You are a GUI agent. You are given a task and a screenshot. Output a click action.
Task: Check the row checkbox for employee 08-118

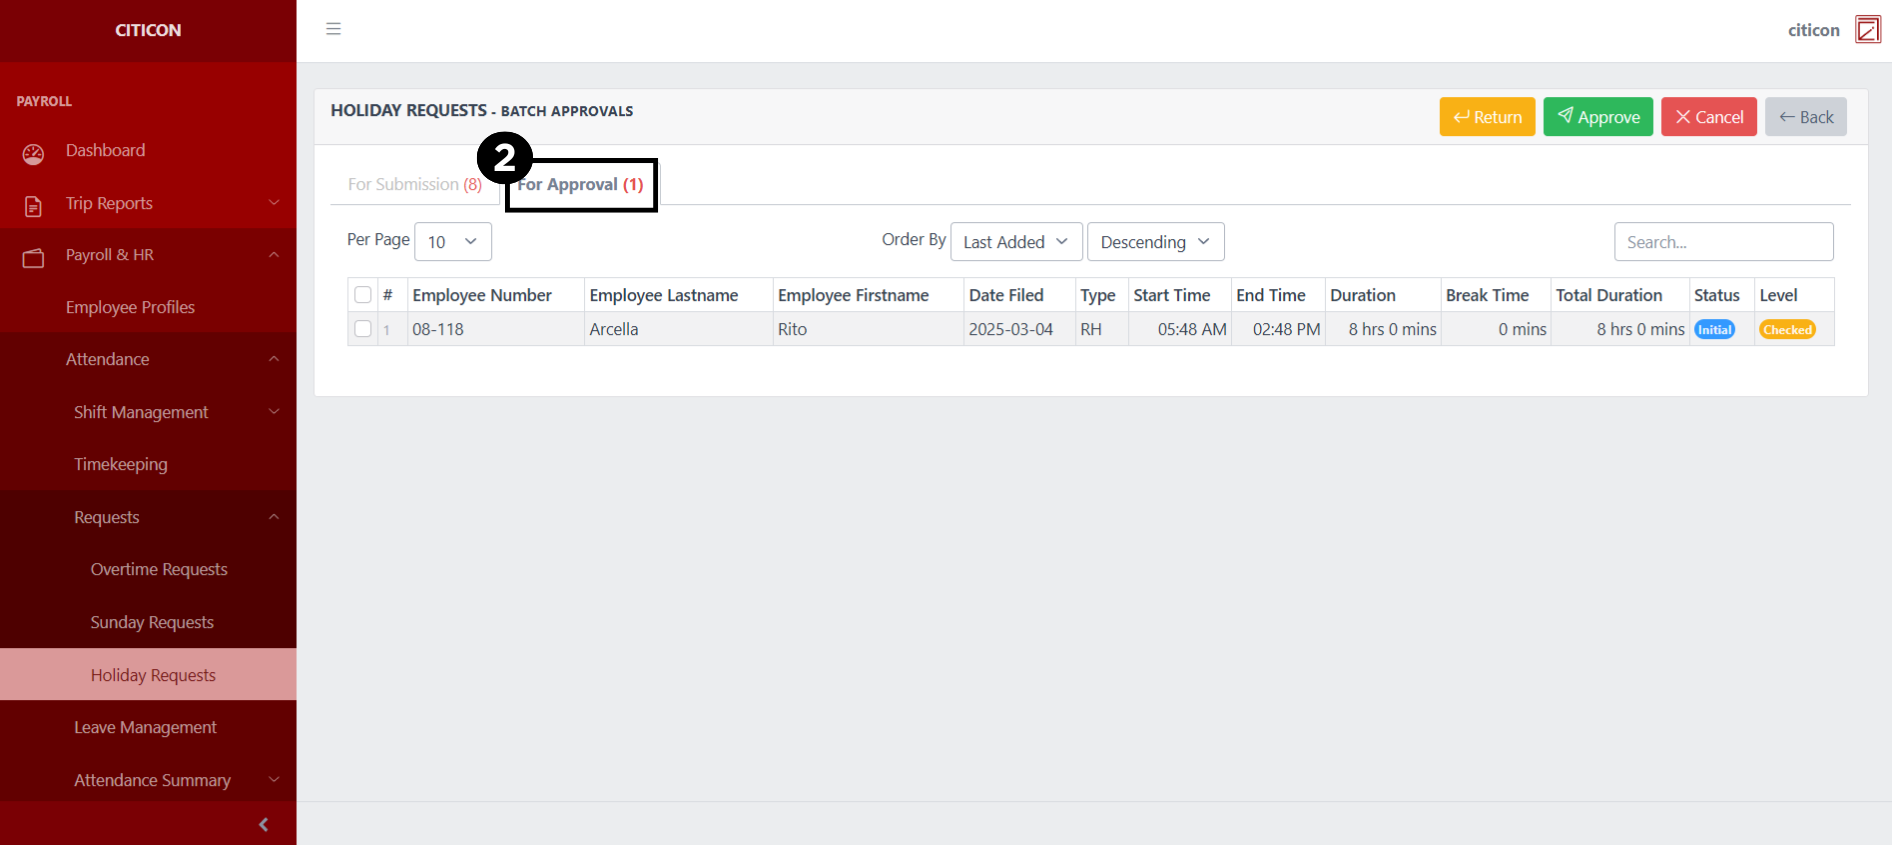tap(363, 329)
